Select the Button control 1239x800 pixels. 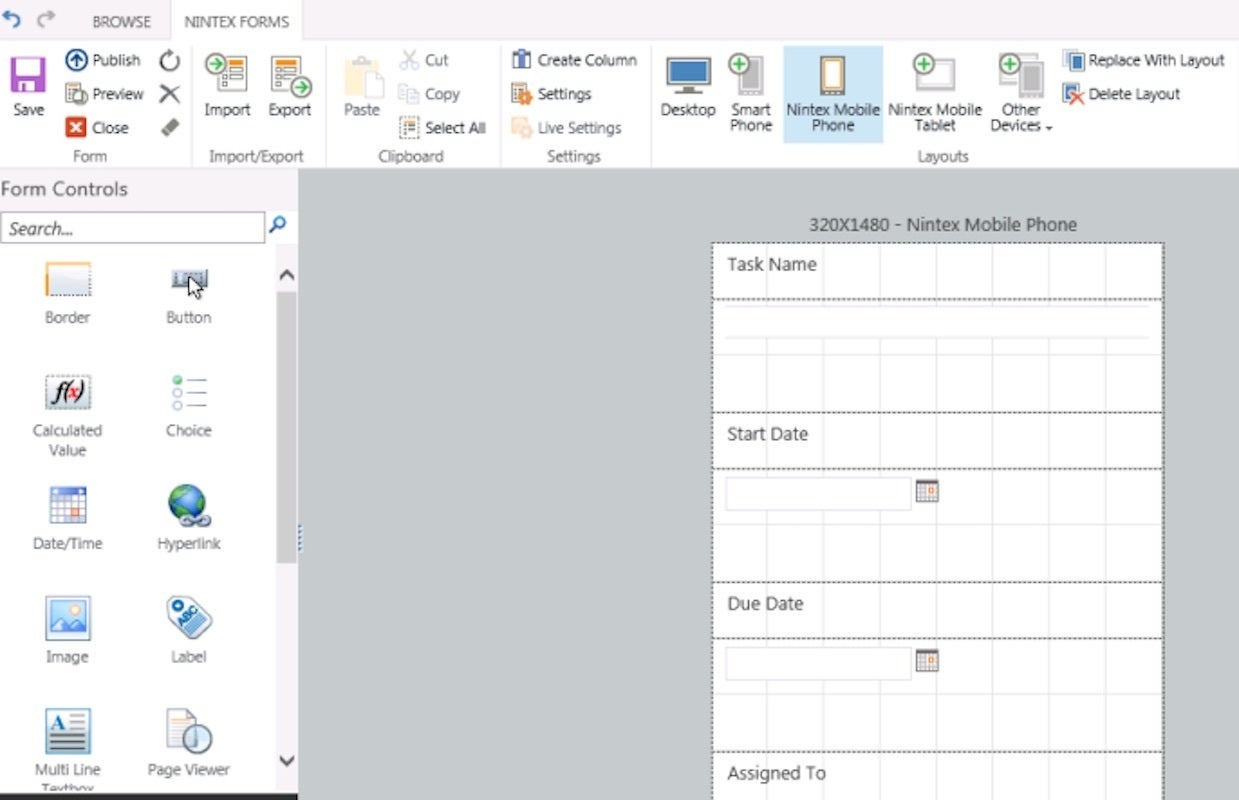tap(188, 294)
